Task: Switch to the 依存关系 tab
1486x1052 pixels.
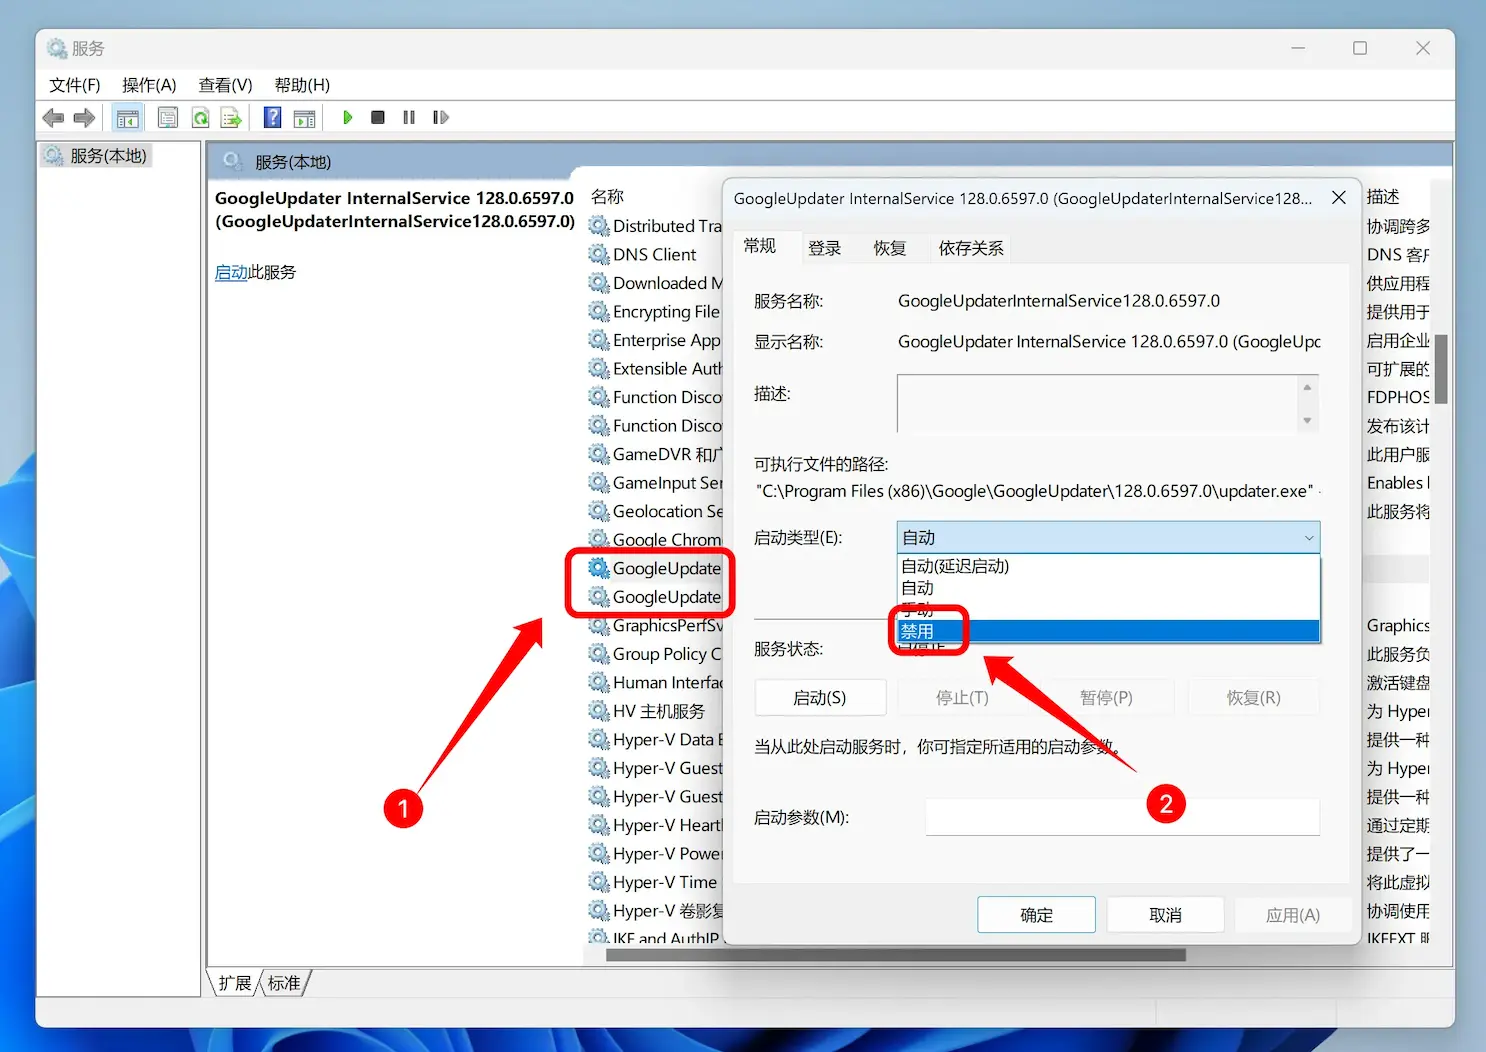Action: (x=971, y=248)
